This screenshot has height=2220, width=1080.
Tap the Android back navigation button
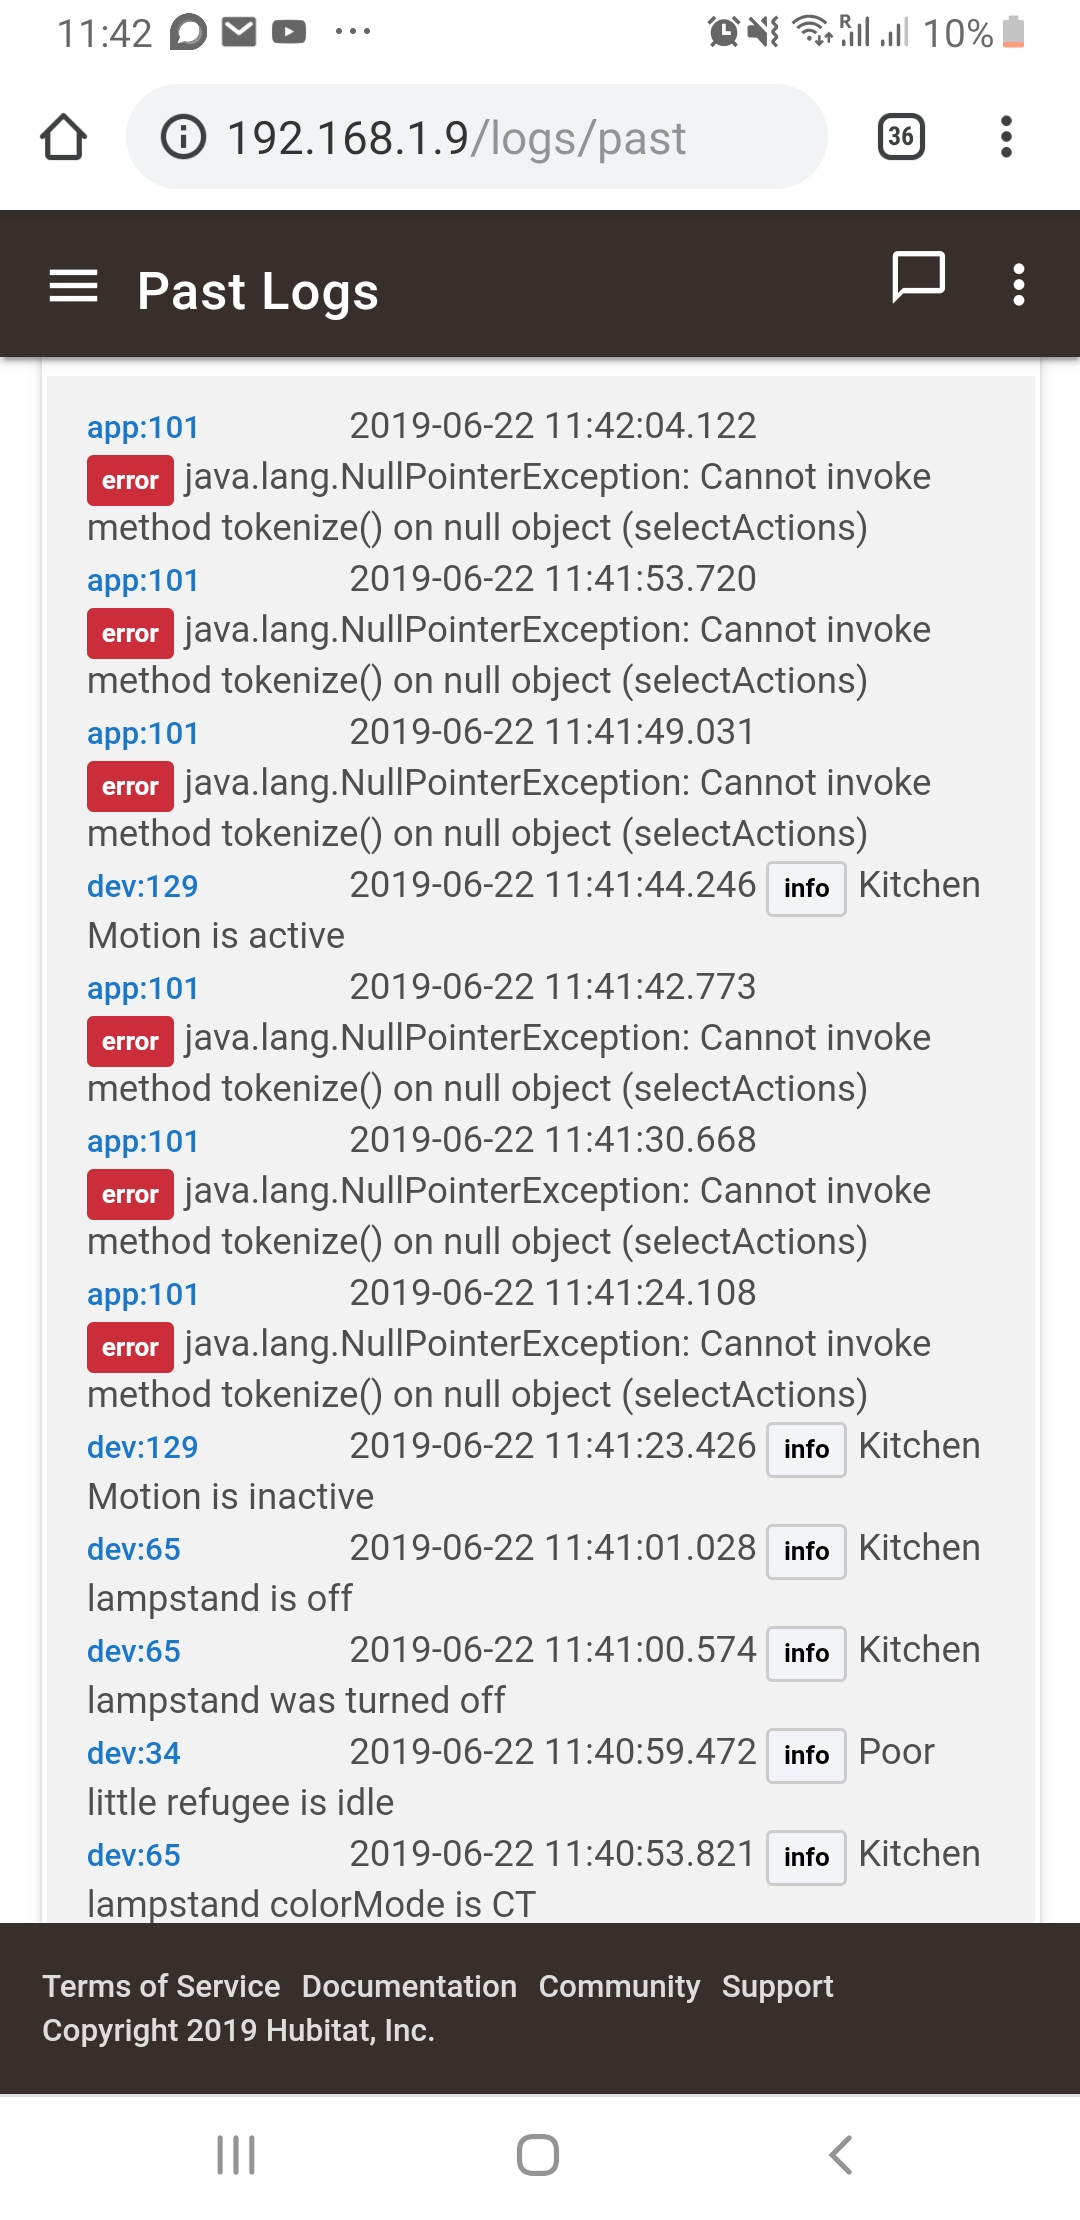841,2155
